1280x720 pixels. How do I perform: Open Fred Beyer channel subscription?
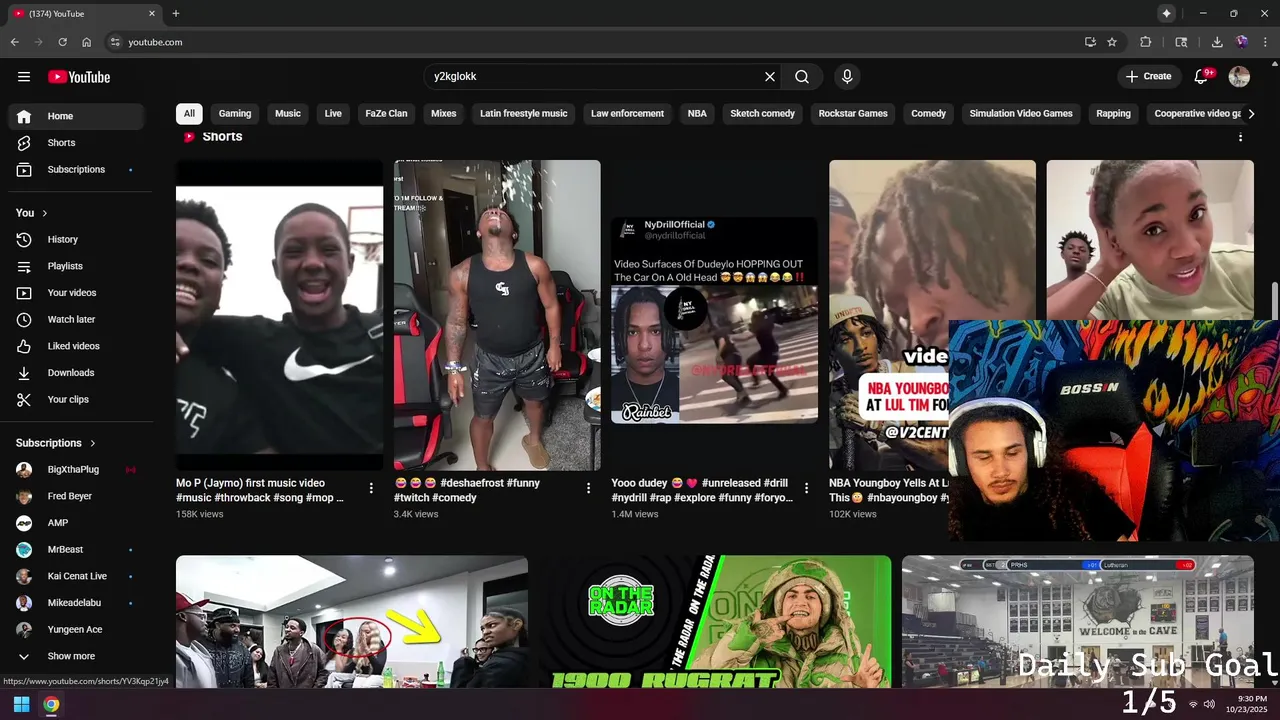pyautogui.click(x=76, y=496)
